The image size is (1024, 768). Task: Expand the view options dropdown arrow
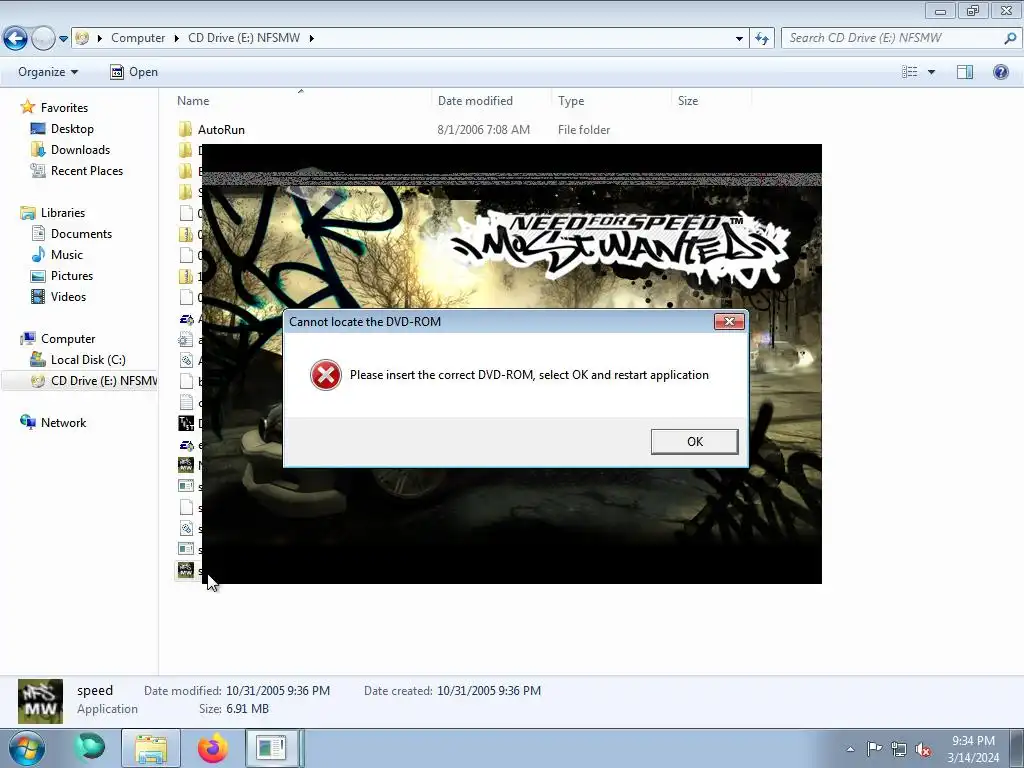point(931,72)
